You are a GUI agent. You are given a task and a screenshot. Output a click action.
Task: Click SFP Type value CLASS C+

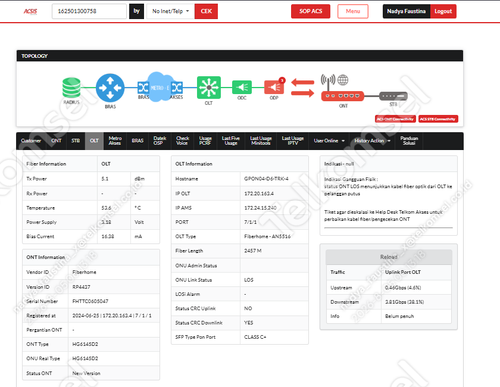click(255, 337)
